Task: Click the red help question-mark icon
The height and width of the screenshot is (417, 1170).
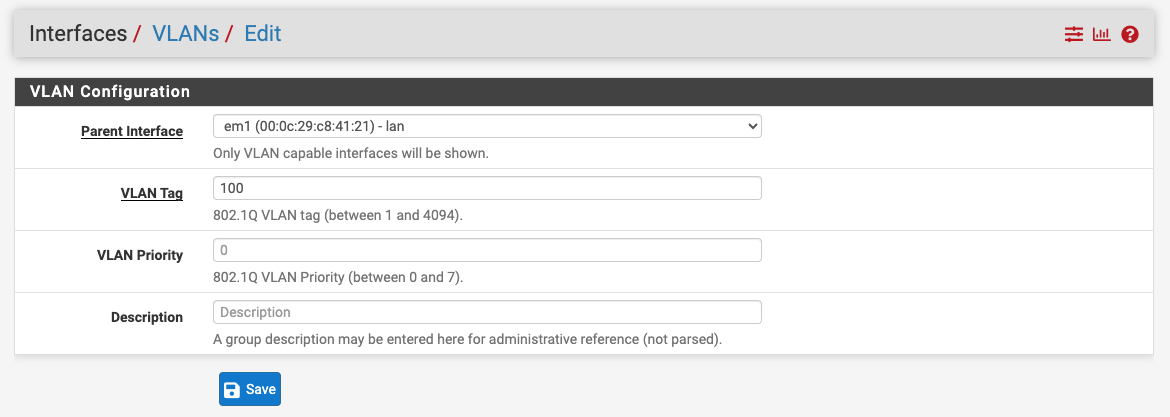Action: pos(1130,35)
